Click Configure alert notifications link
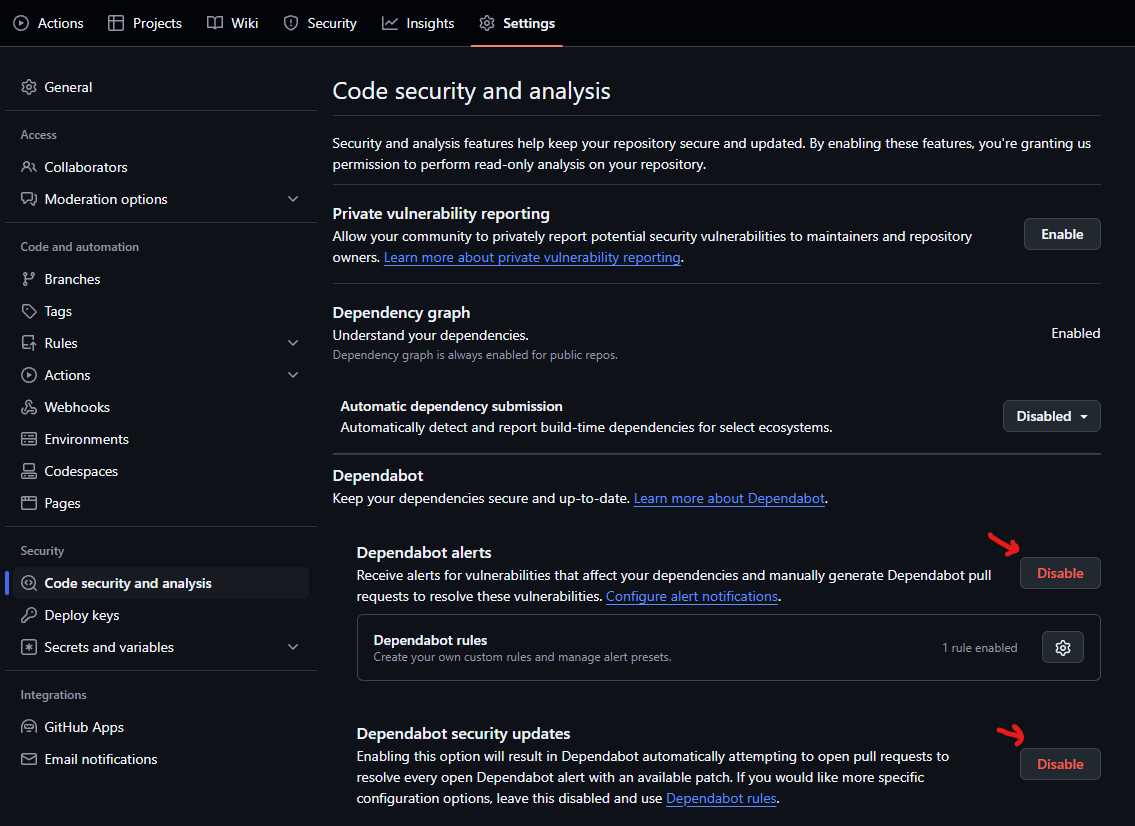This screenshot has width=1135, height=826. coord(692,596)
